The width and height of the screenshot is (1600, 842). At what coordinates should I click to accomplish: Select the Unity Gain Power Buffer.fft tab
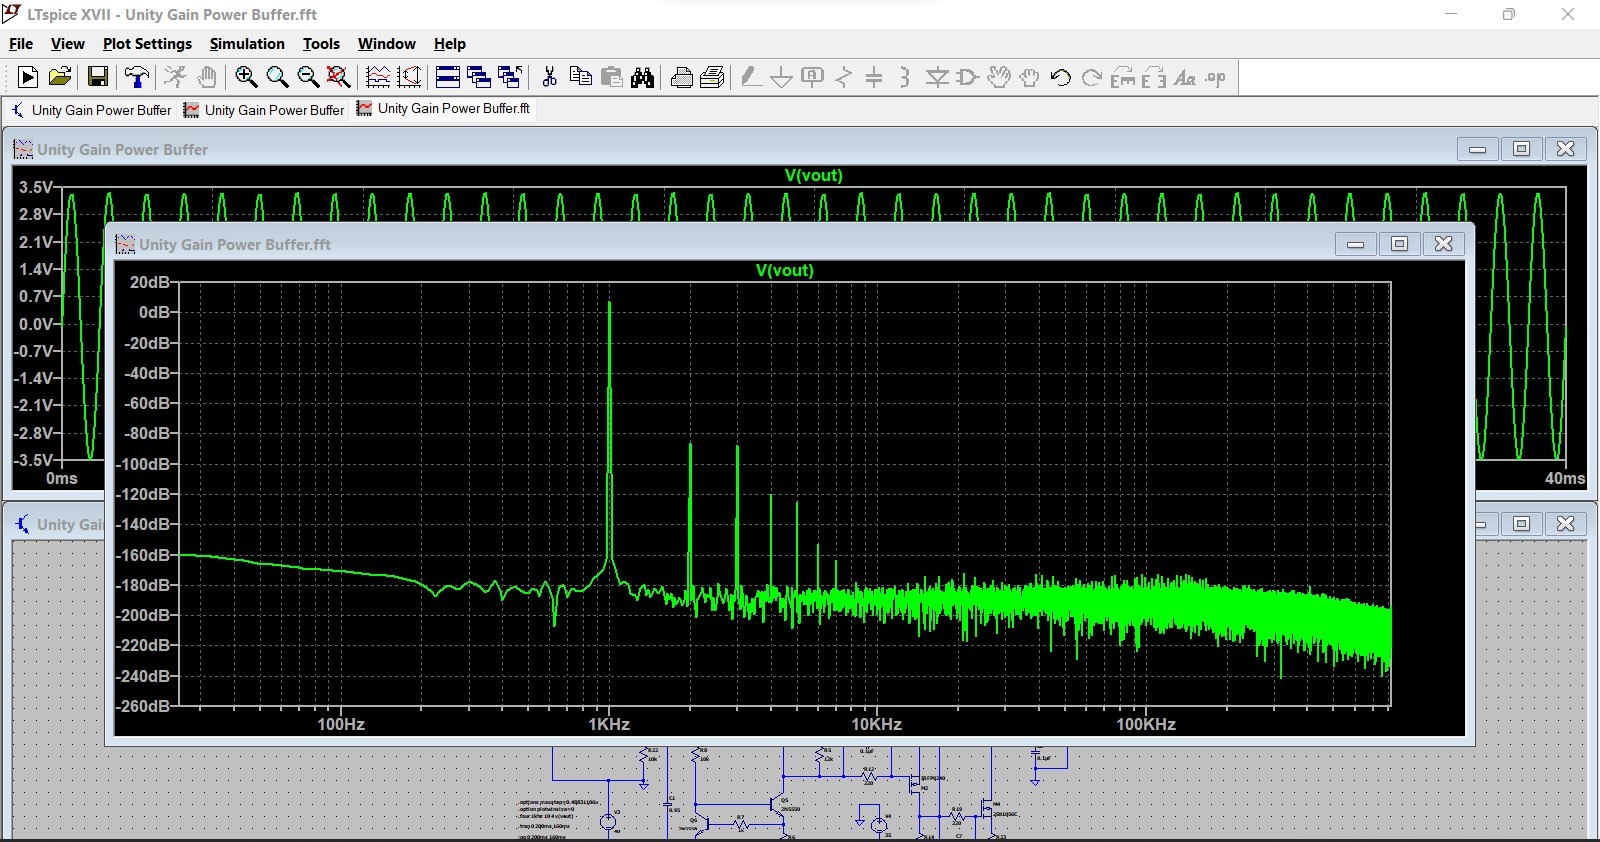pyautogui.click(x=444, y=109)
